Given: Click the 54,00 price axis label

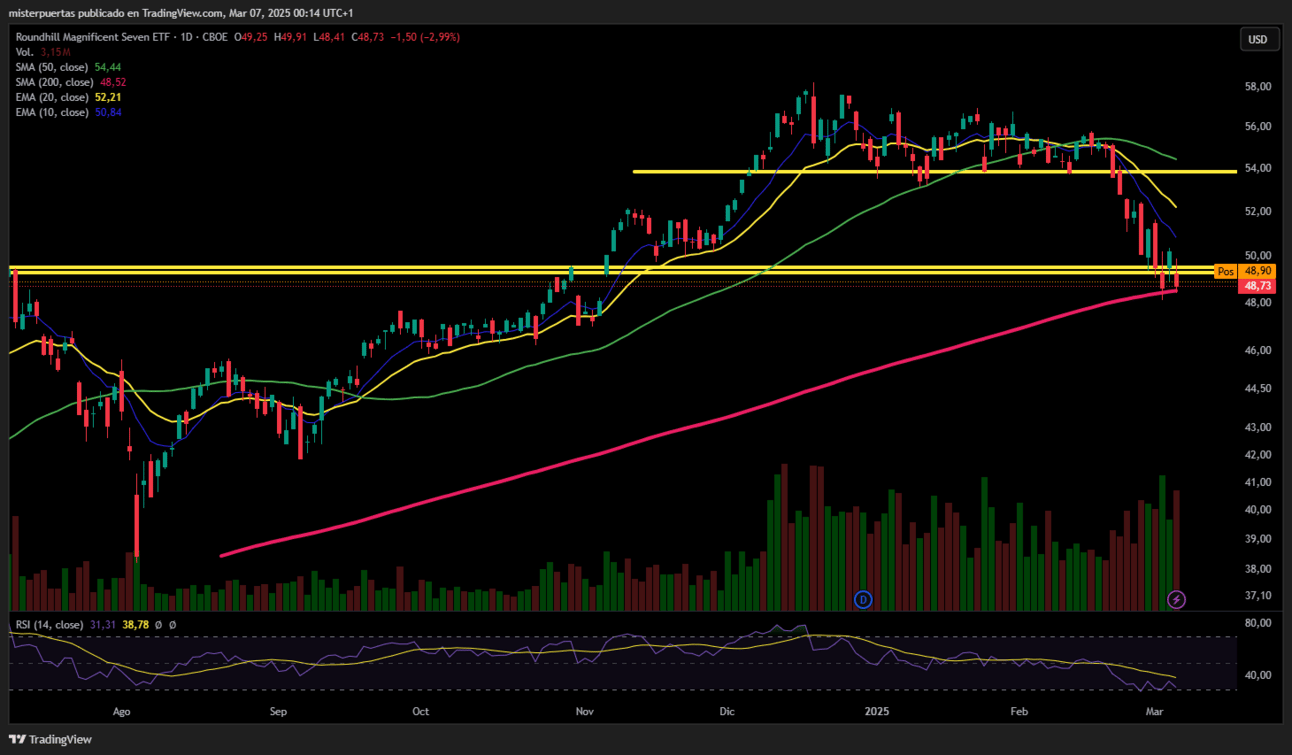Looking at the screenshot, I should point(1257,168).
